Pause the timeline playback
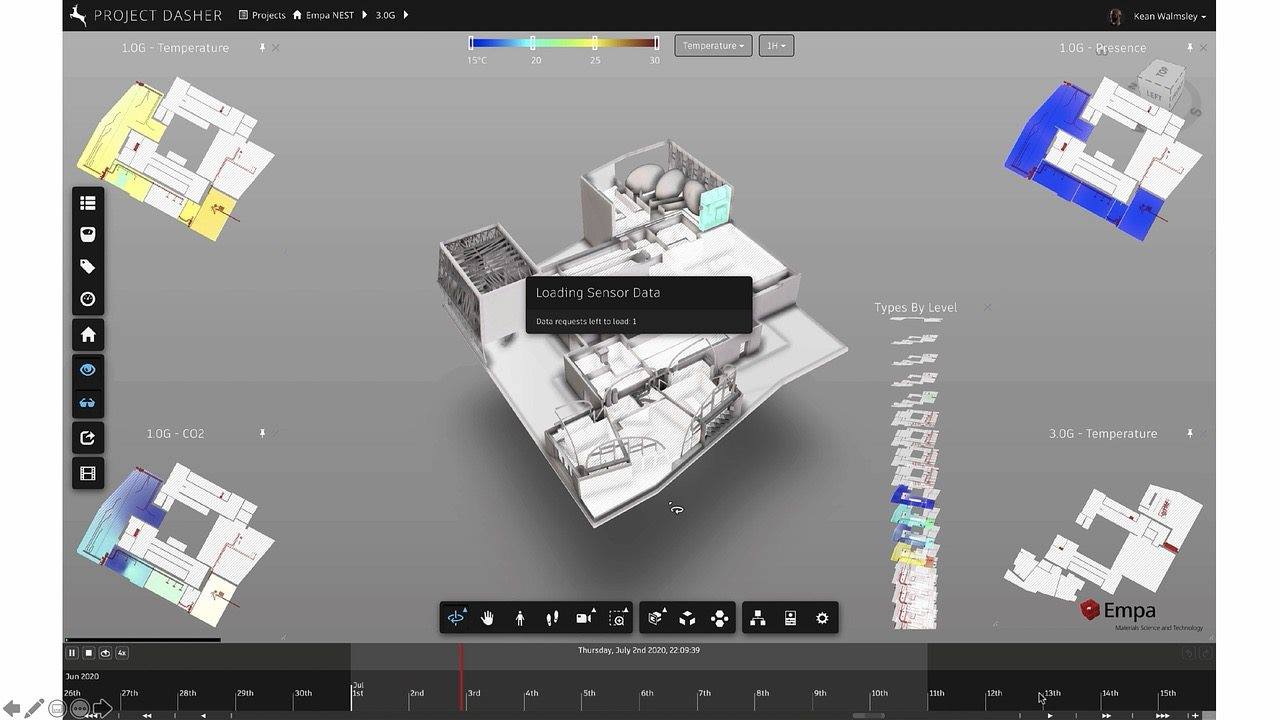The width and height of the screenshot is (1280, 720). point(72,653)
